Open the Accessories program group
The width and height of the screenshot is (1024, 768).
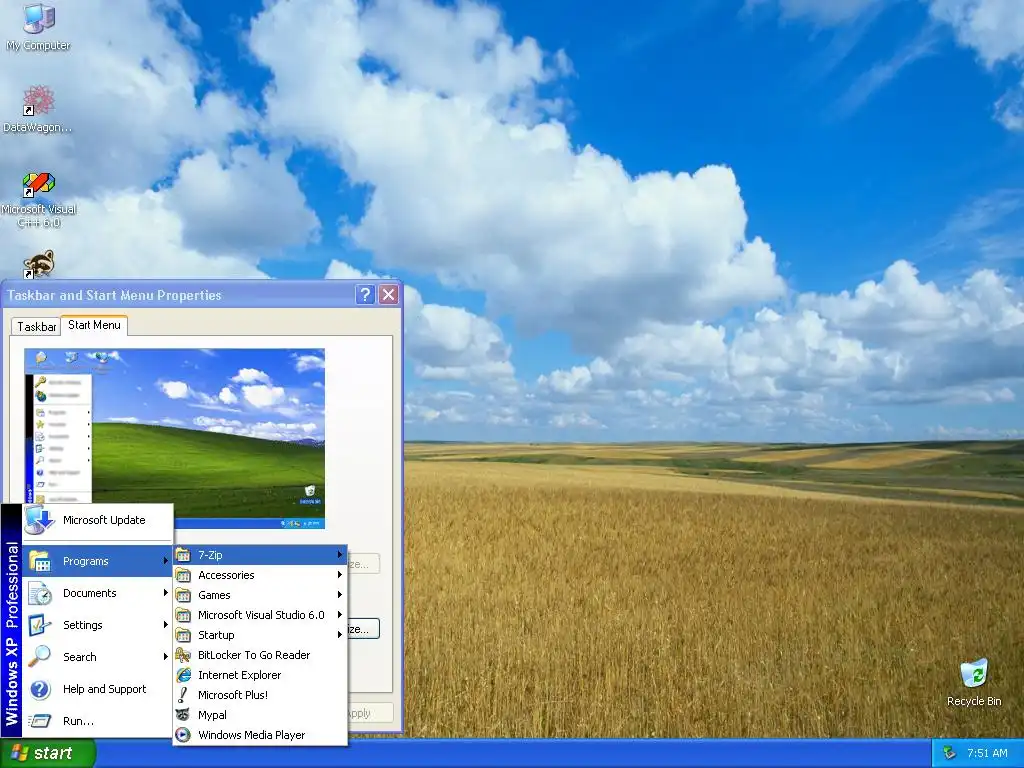coord(260,575)
